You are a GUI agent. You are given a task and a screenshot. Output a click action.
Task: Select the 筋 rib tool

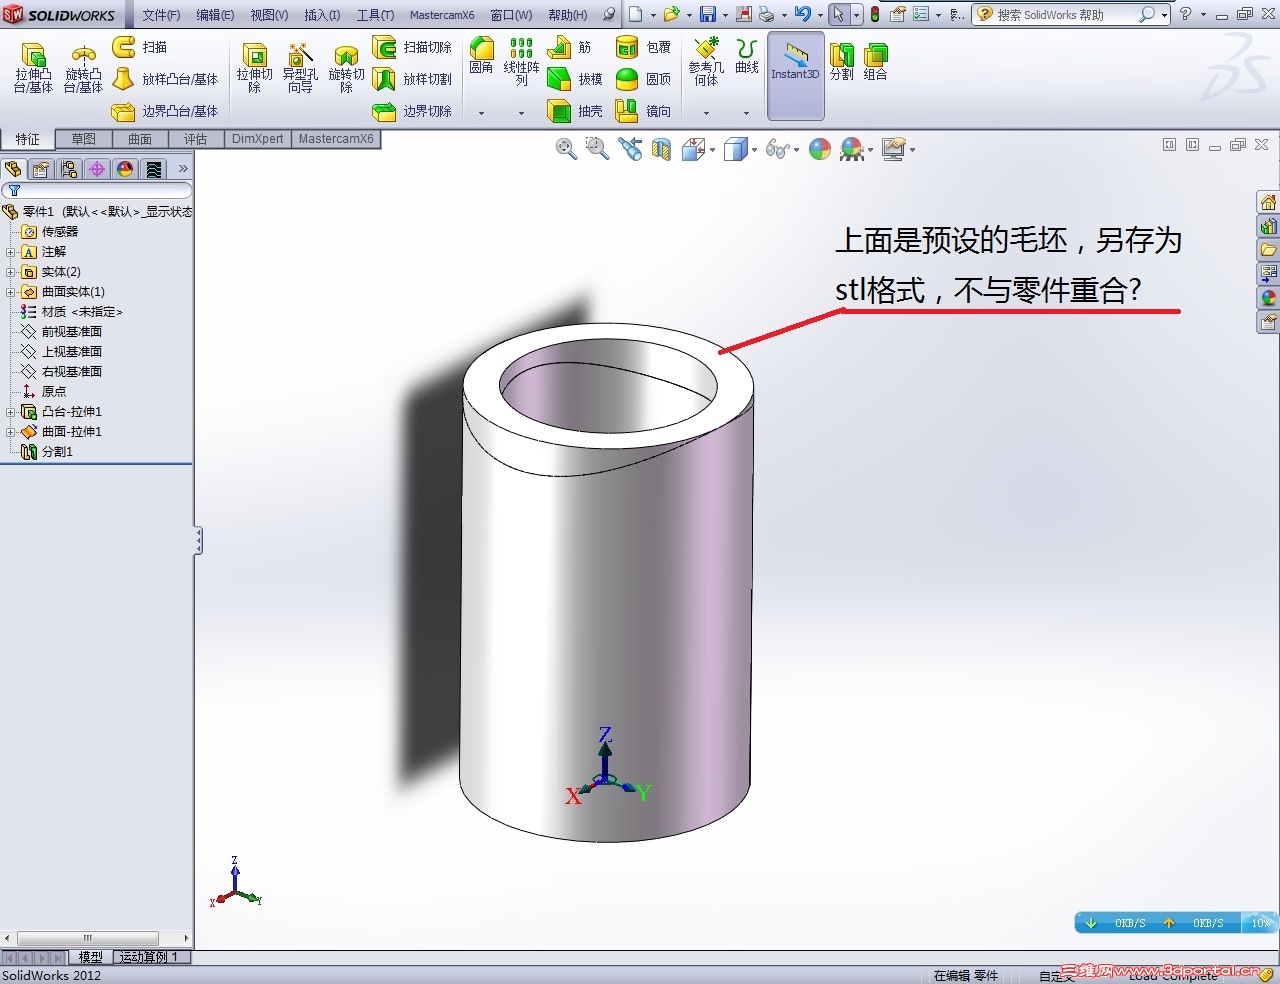click(570, 47)
